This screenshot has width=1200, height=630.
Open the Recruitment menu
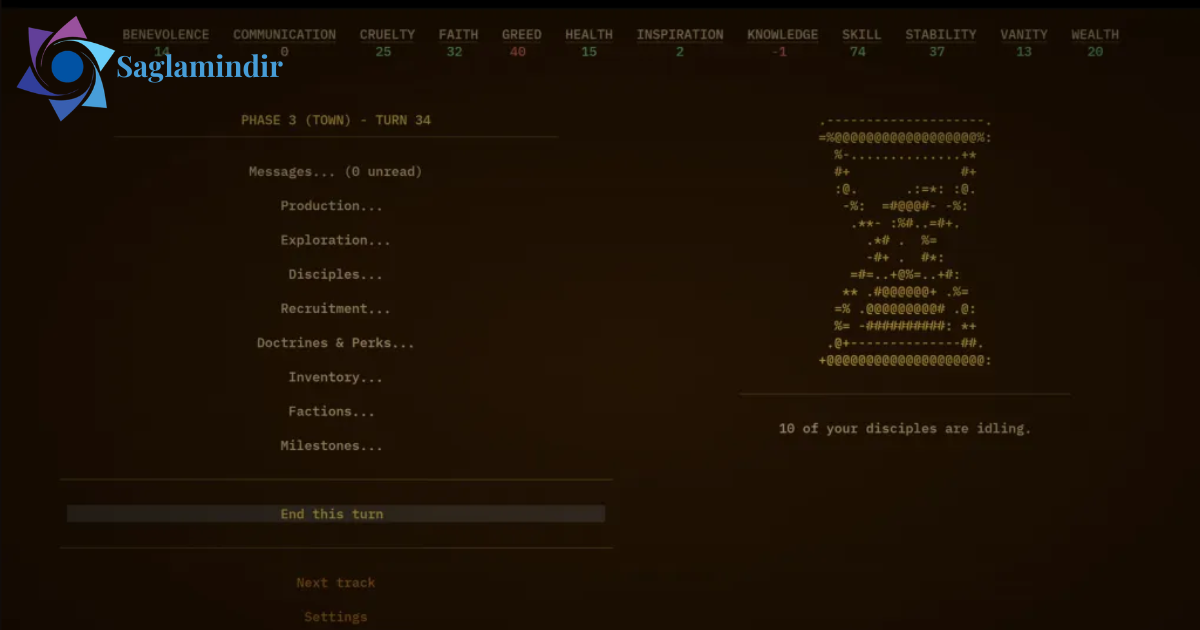(x=335, y=309)
